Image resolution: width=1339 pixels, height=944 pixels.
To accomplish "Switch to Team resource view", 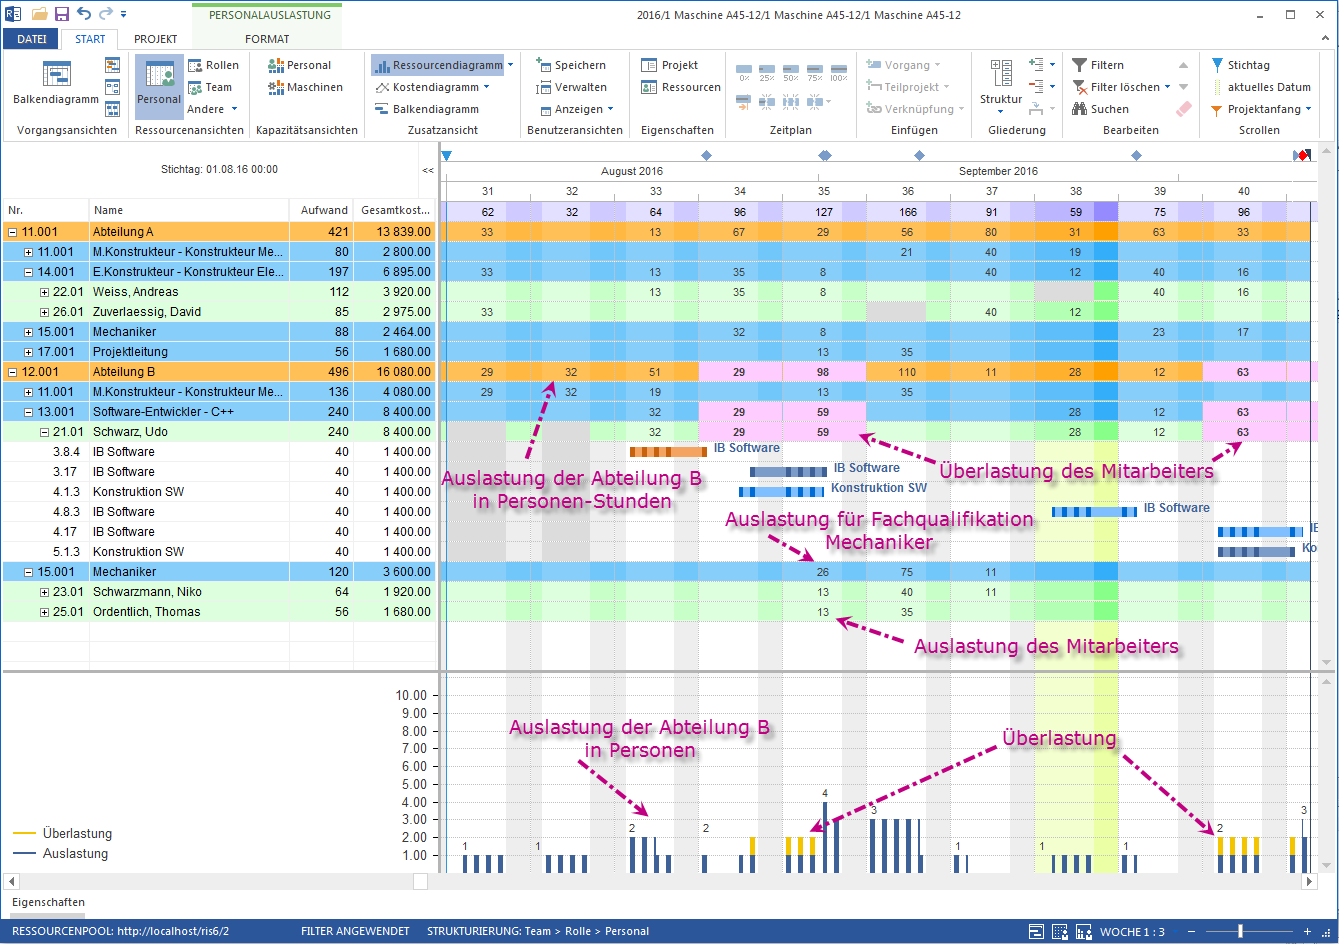I will [210, 87].
